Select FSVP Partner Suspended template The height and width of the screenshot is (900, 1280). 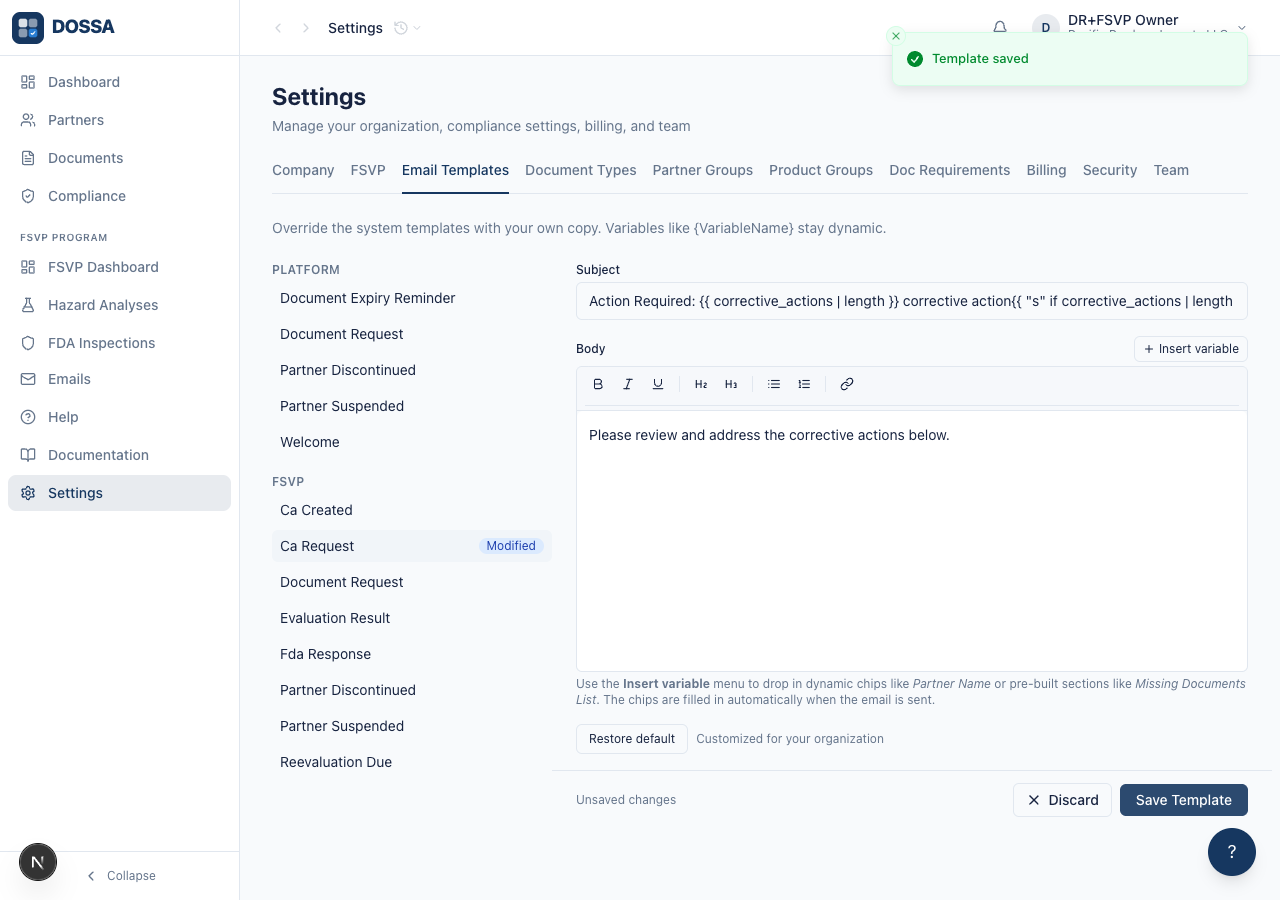[412, 726]
